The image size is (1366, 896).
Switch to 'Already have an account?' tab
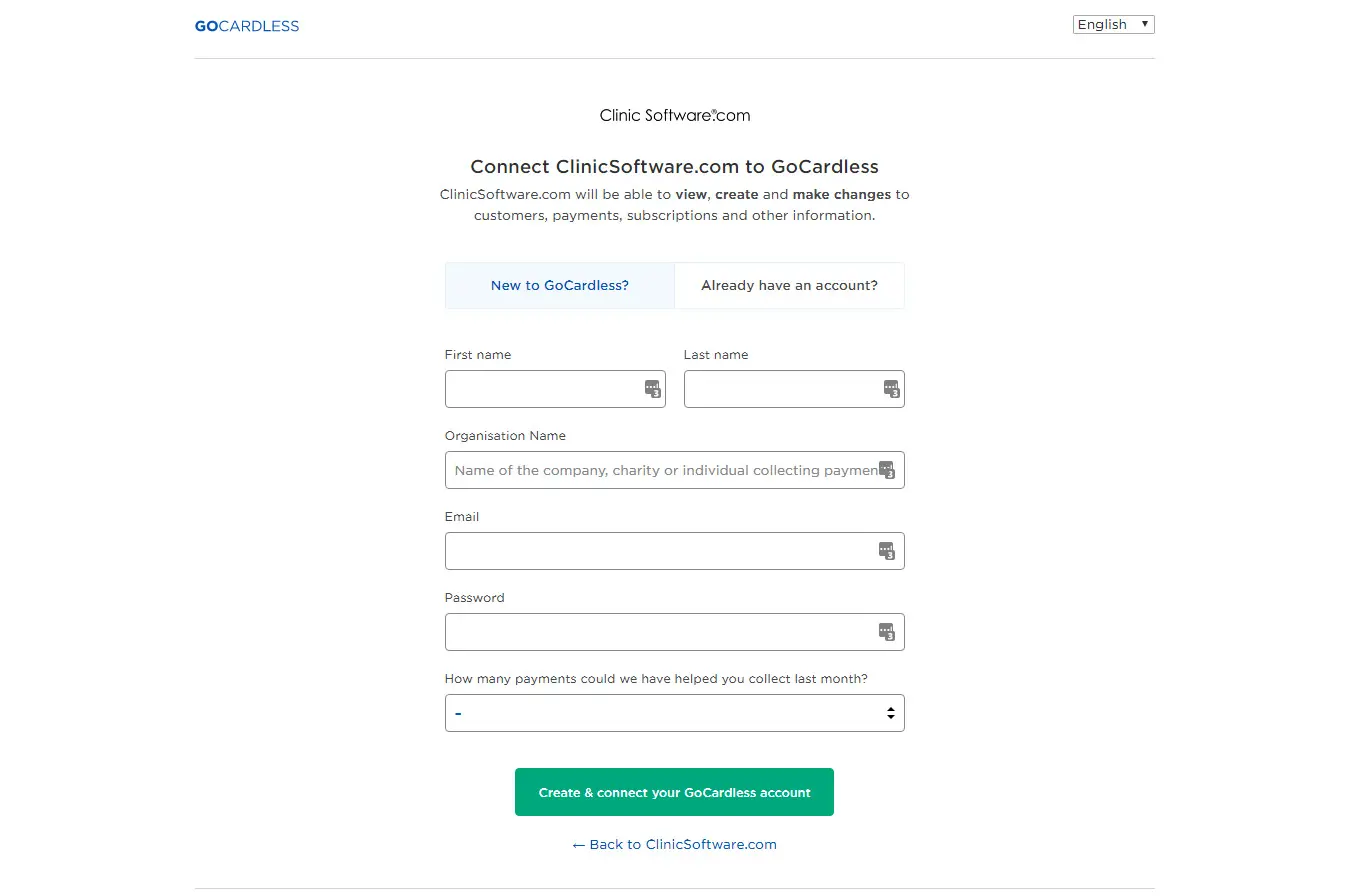(x=789, y=286)
